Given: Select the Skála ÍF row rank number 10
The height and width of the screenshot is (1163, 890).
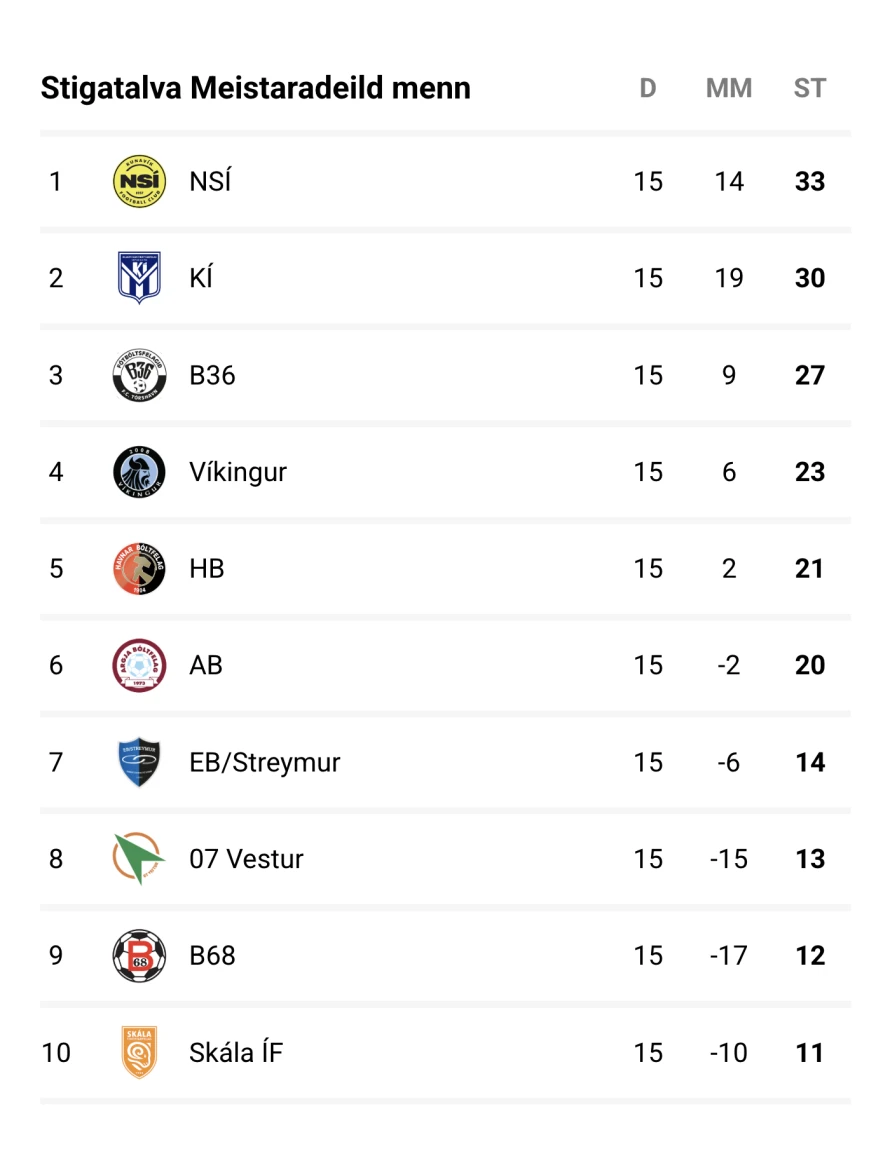Looking at the screenshot, I should coord(56,1052).
